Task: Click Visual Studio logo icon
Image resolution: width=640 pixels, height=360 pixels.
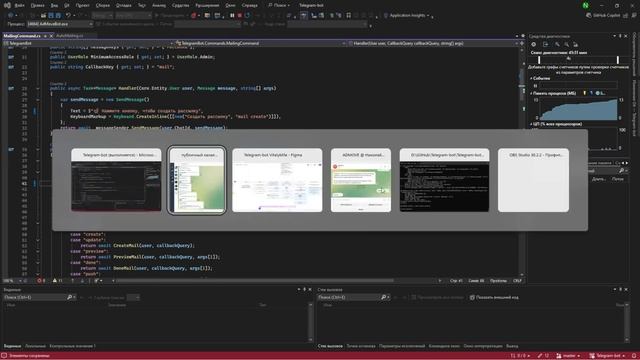Action: click(x=7, y=5)
